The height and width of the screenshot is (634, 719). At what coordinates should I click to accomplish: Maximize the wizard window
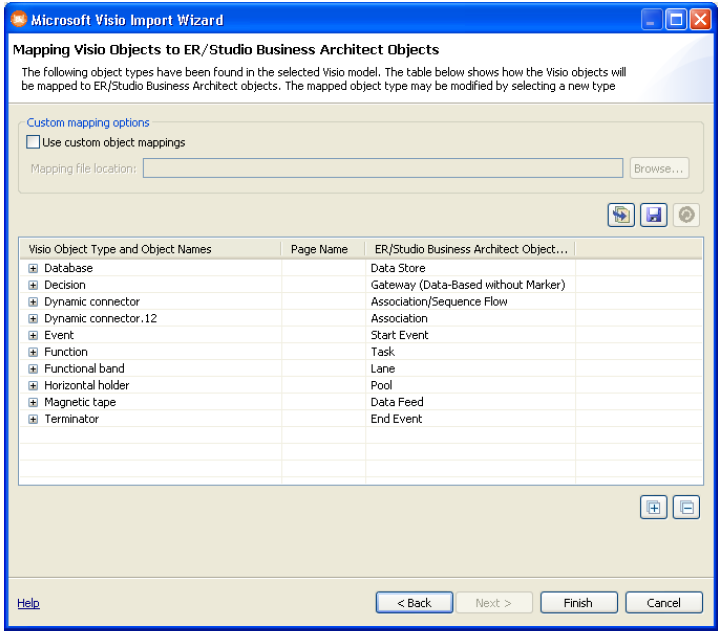click(676, 20)
